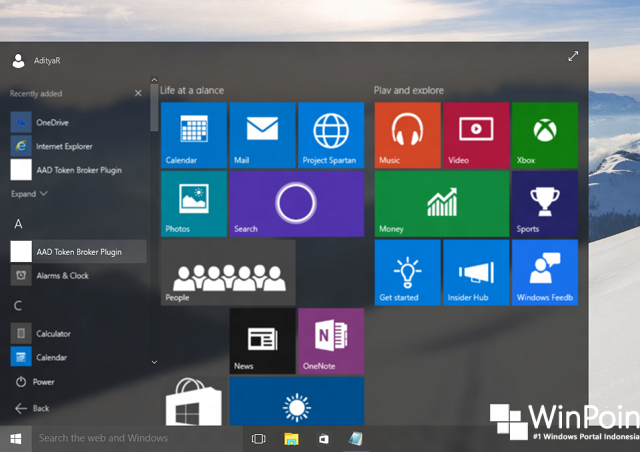The height and width of the screenshot is (452, 640).
Task: Click the letter A section header
Action: click(x=18, y=224)
